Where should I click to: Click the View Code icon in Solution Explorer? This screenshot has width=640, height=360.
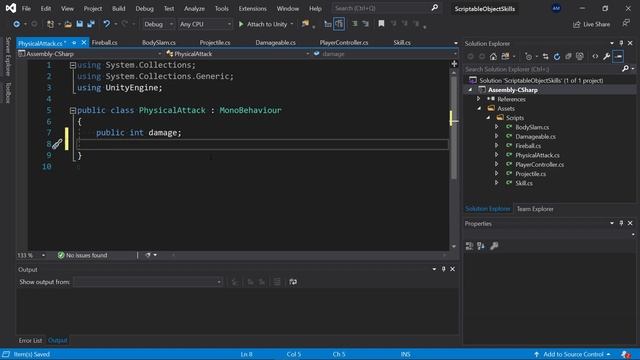pos(595,56)
